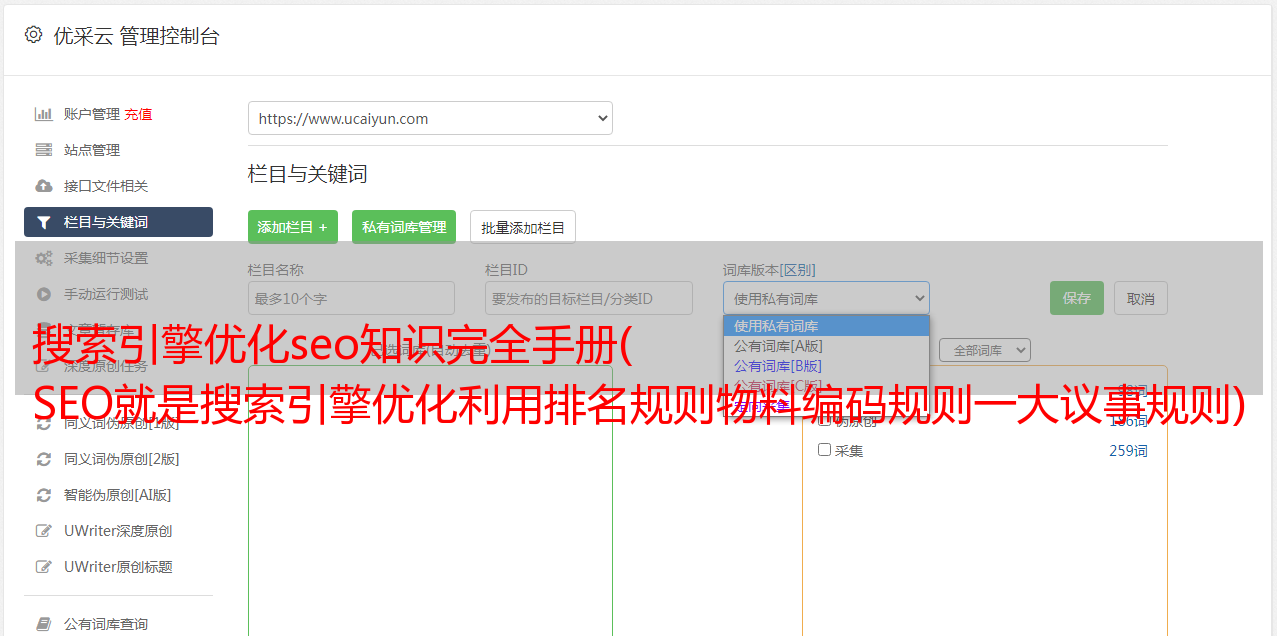Click the bar chart icon for 账户管理

click(x=43, y=114)
